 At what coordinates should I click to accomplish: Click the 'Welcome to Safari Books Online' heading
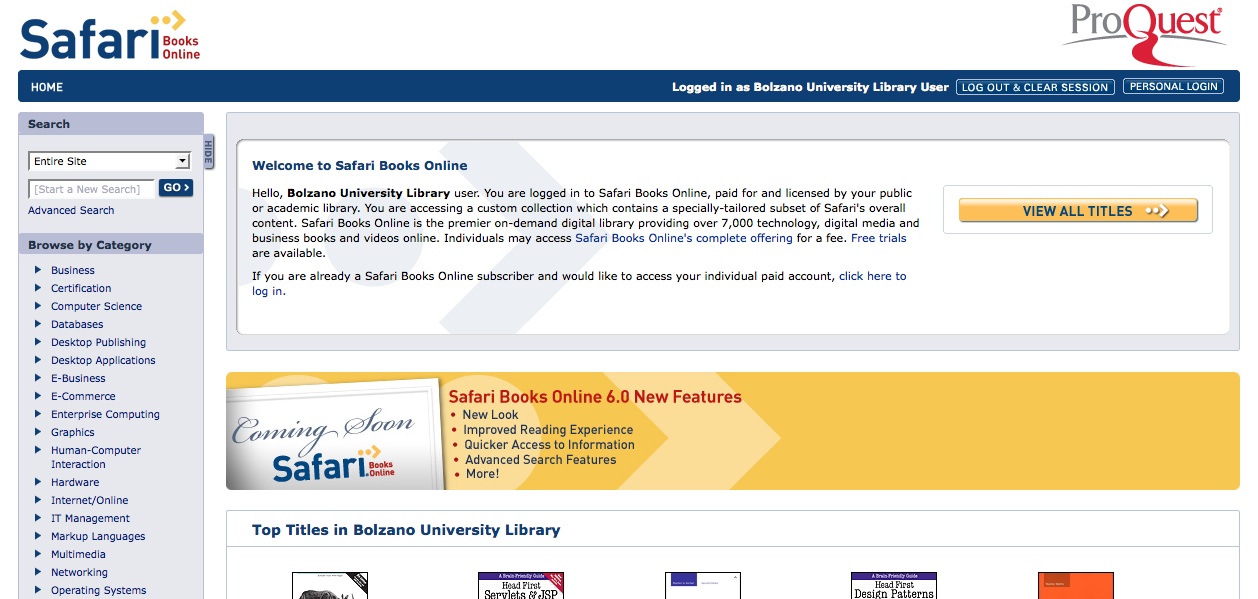pos(360,166)
